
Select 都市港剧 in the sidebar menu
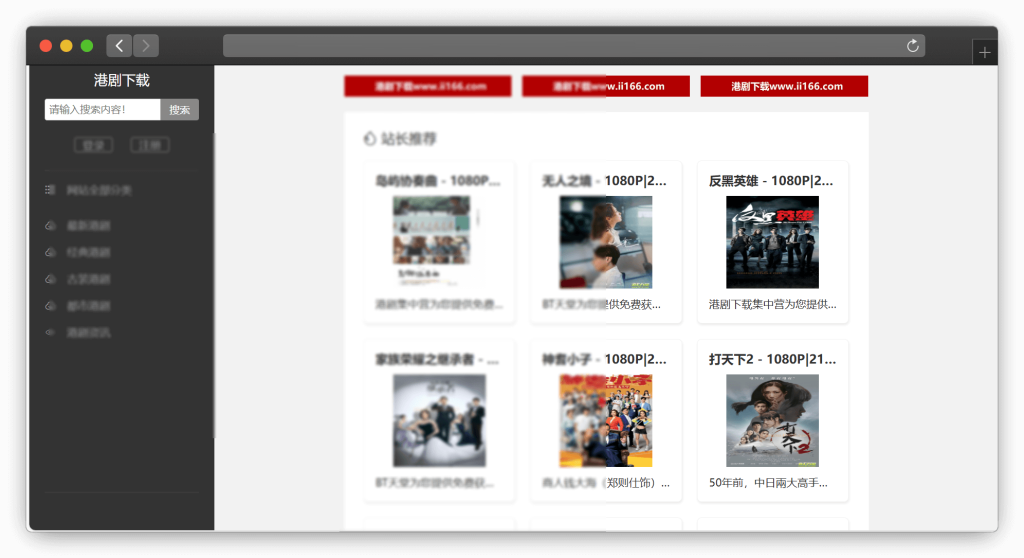click(x=88, y=306)
